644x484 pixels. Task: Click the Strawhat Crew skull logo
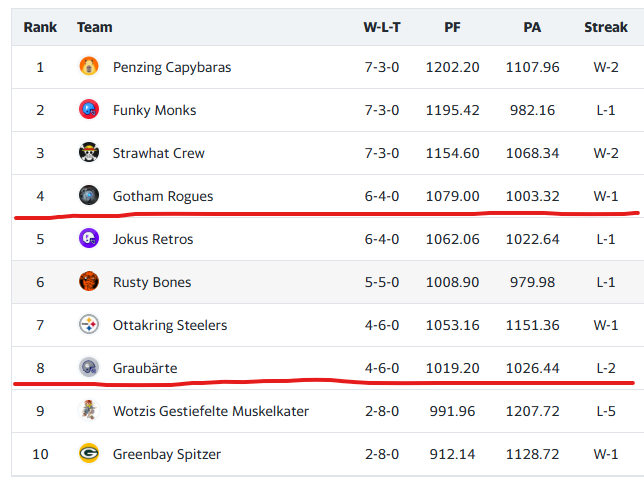coord(89,153)
